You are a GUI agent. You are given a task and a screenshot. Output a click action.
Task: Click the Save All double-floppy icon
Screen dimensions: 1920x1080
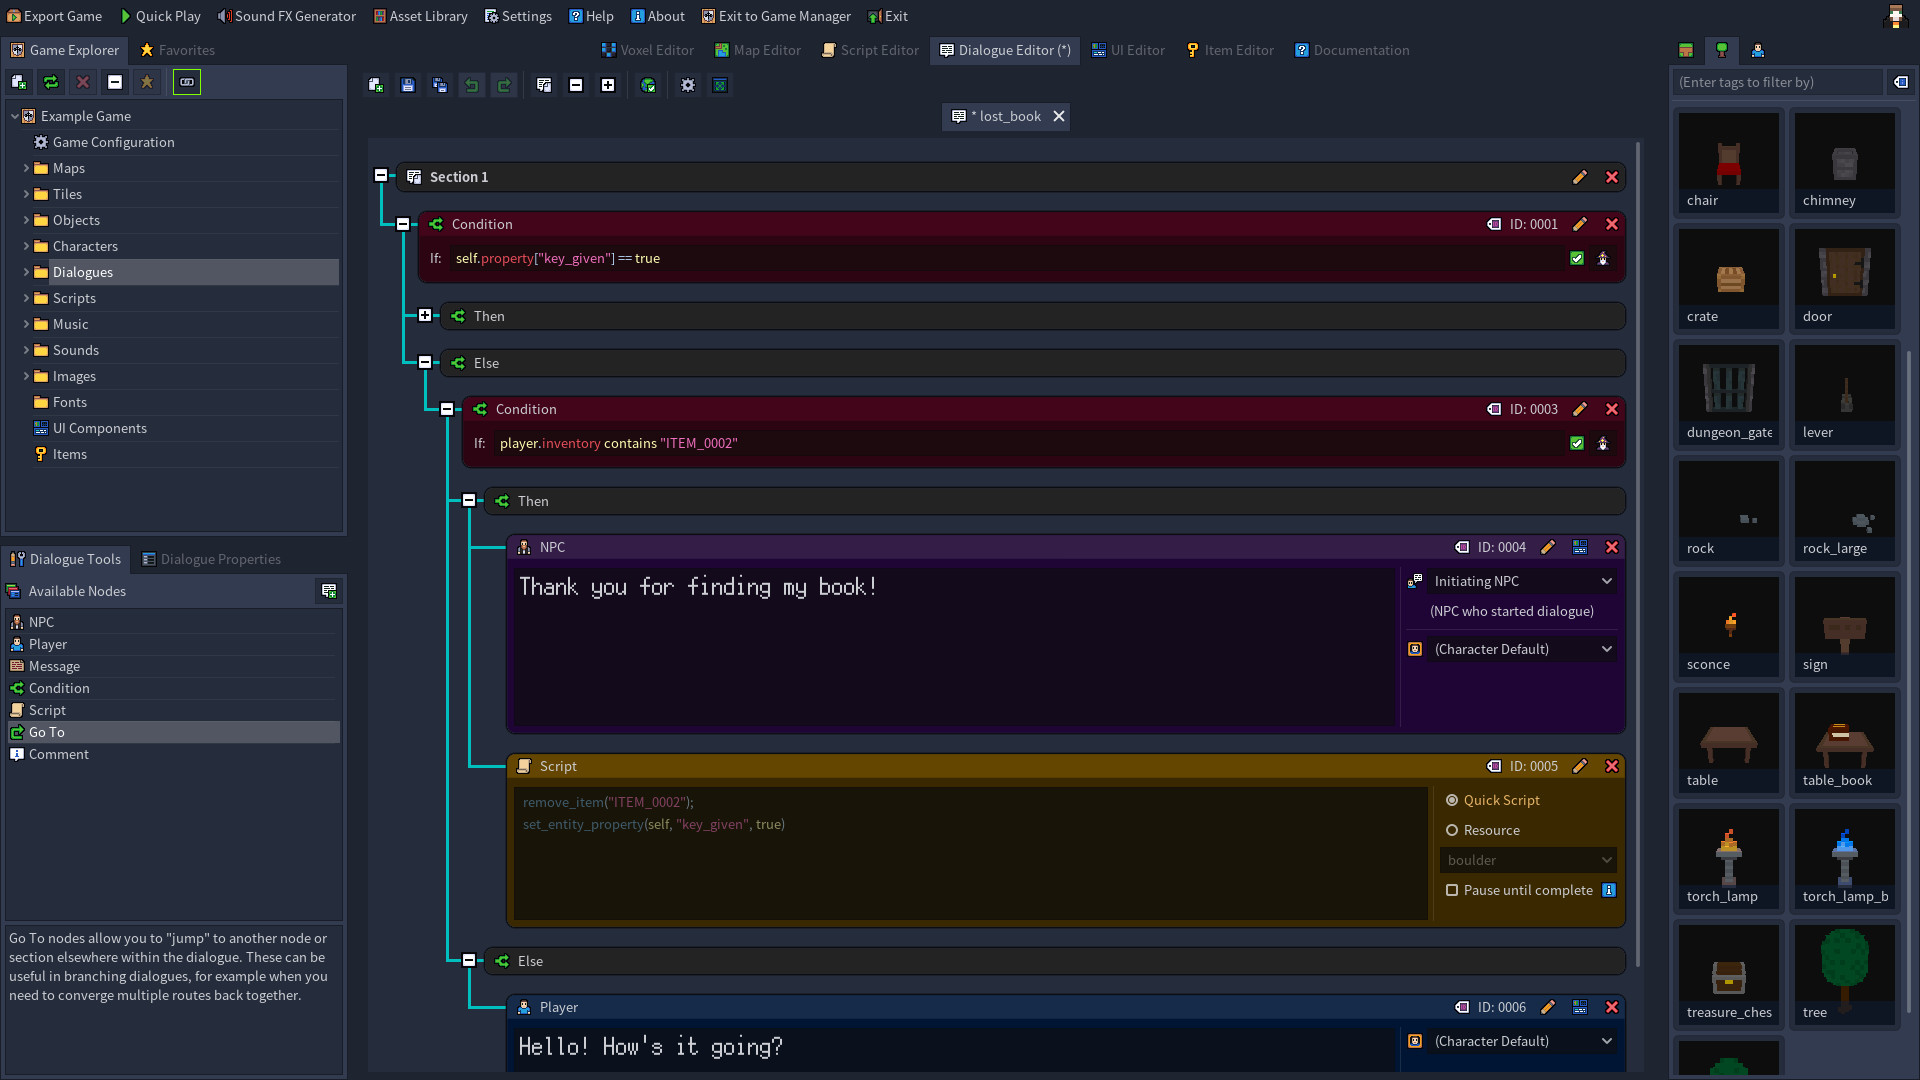coord(440,85)
